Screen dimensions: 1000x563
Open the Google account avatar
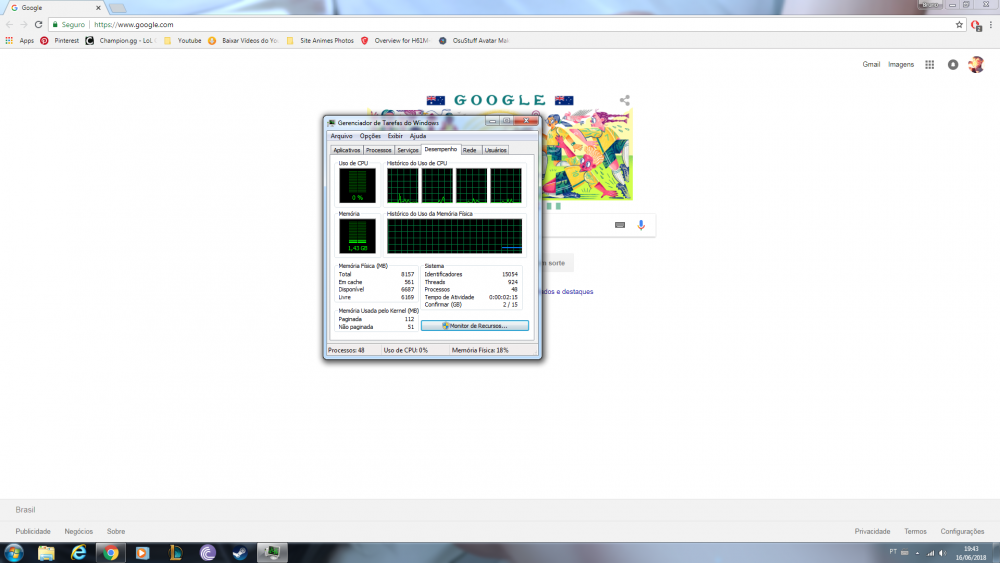click(976, 64)
